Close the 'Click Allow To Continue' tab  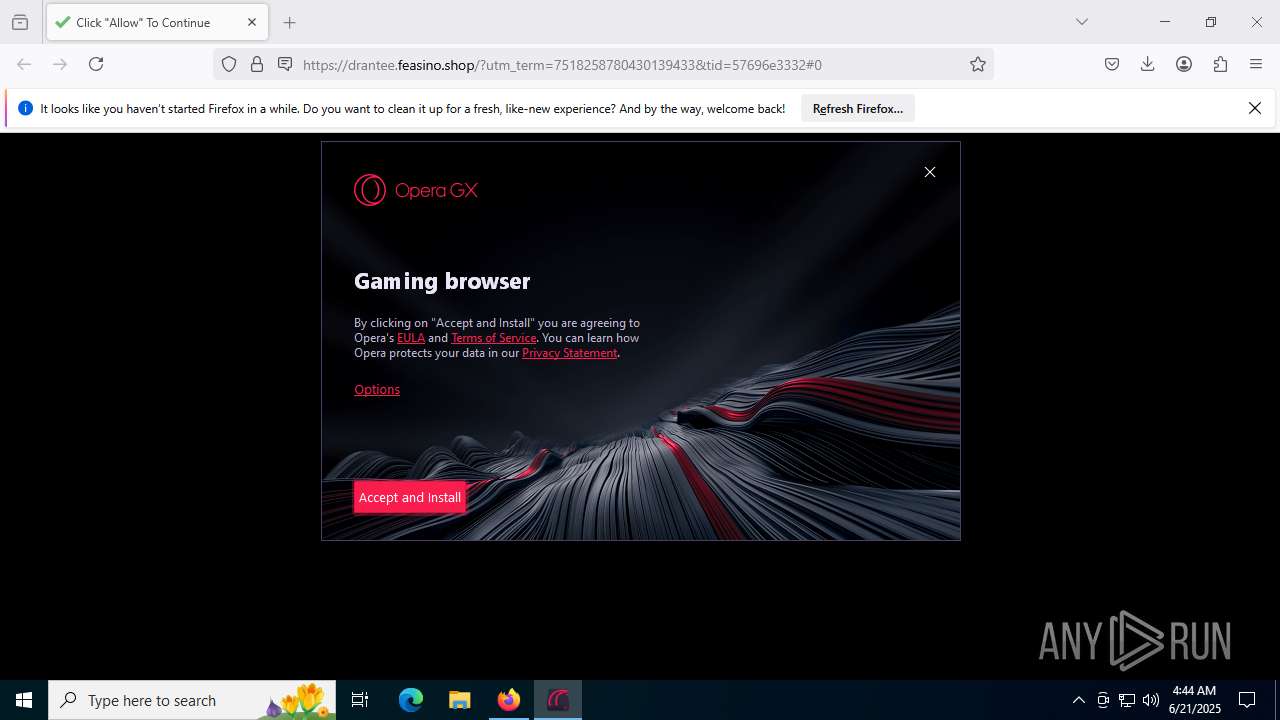click(252, 22)
